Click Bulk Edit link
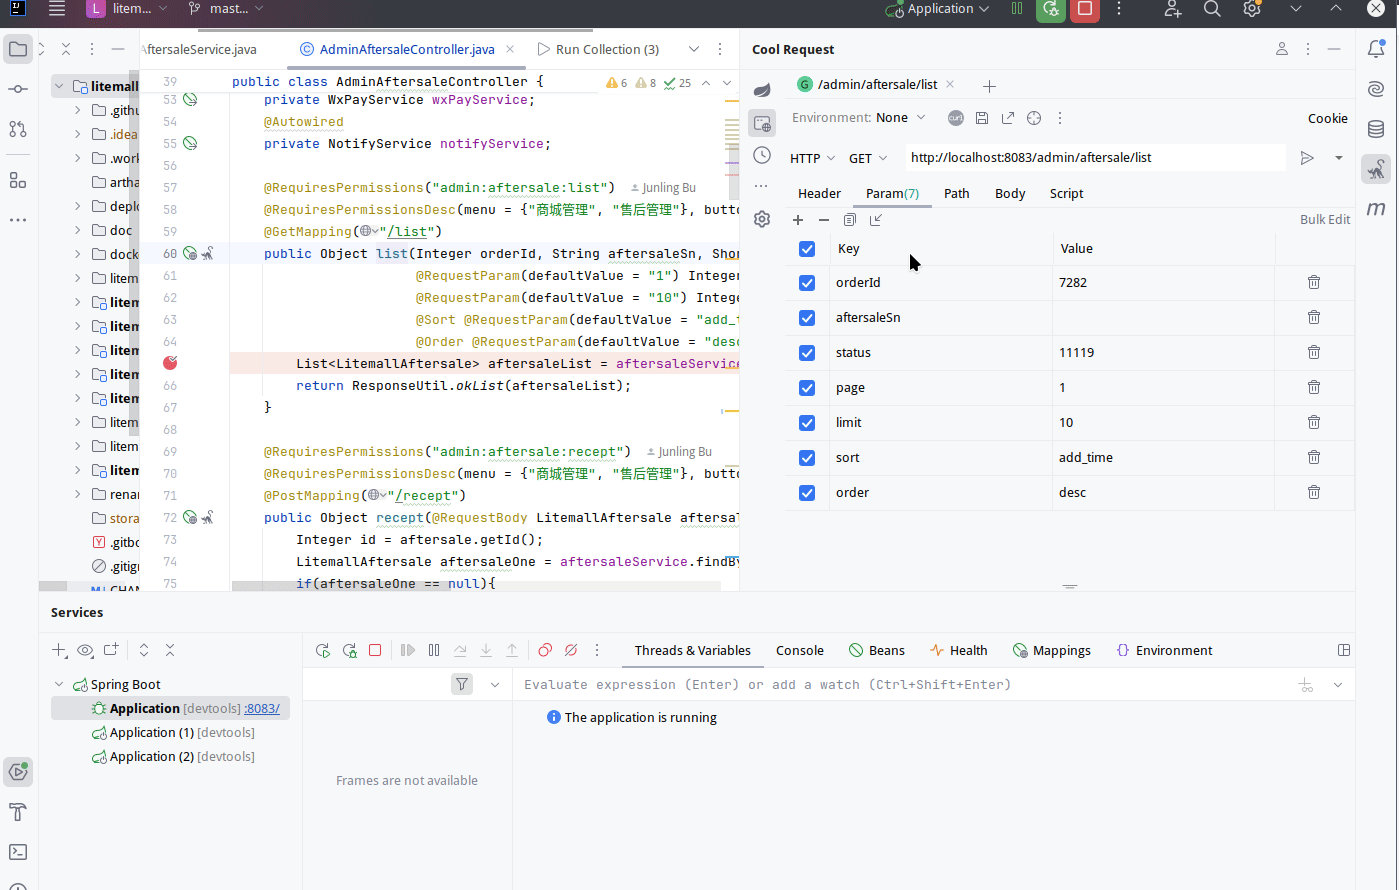The image size is (1399, 890). click(x=1325, y=219)
